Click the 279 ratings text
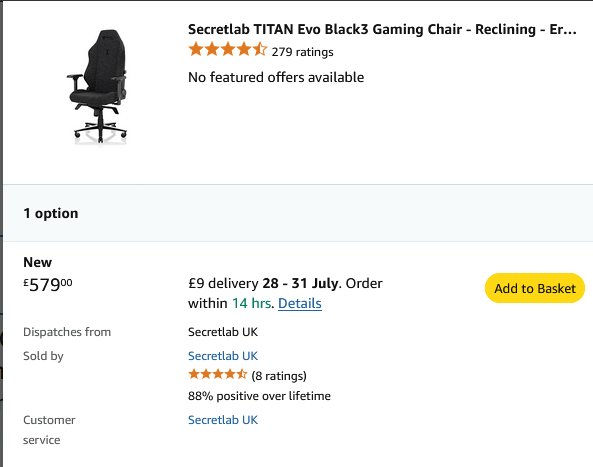Viewport: 593px width, 467px height. 303,52
